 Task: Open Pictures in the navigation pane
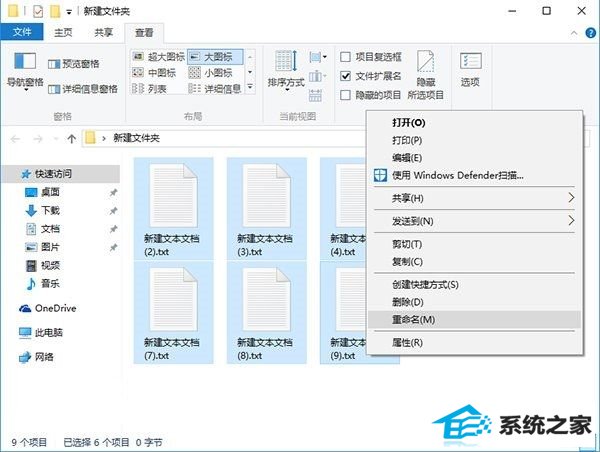pyautogui.click(x=50, y=247)
